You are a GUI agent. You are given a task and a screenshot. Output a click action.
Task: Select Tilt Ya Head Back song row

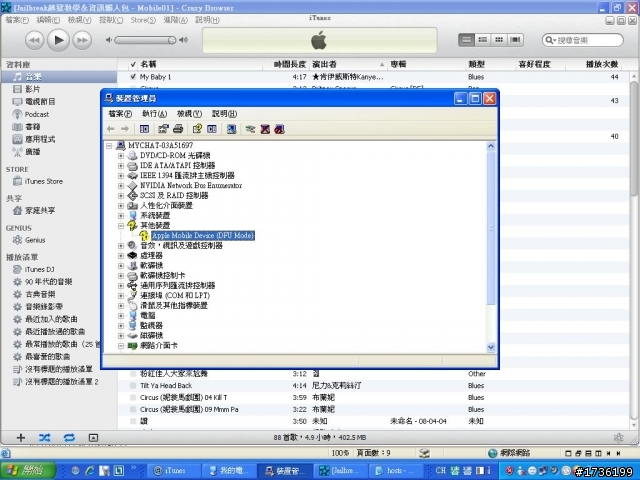click(373, 385)
